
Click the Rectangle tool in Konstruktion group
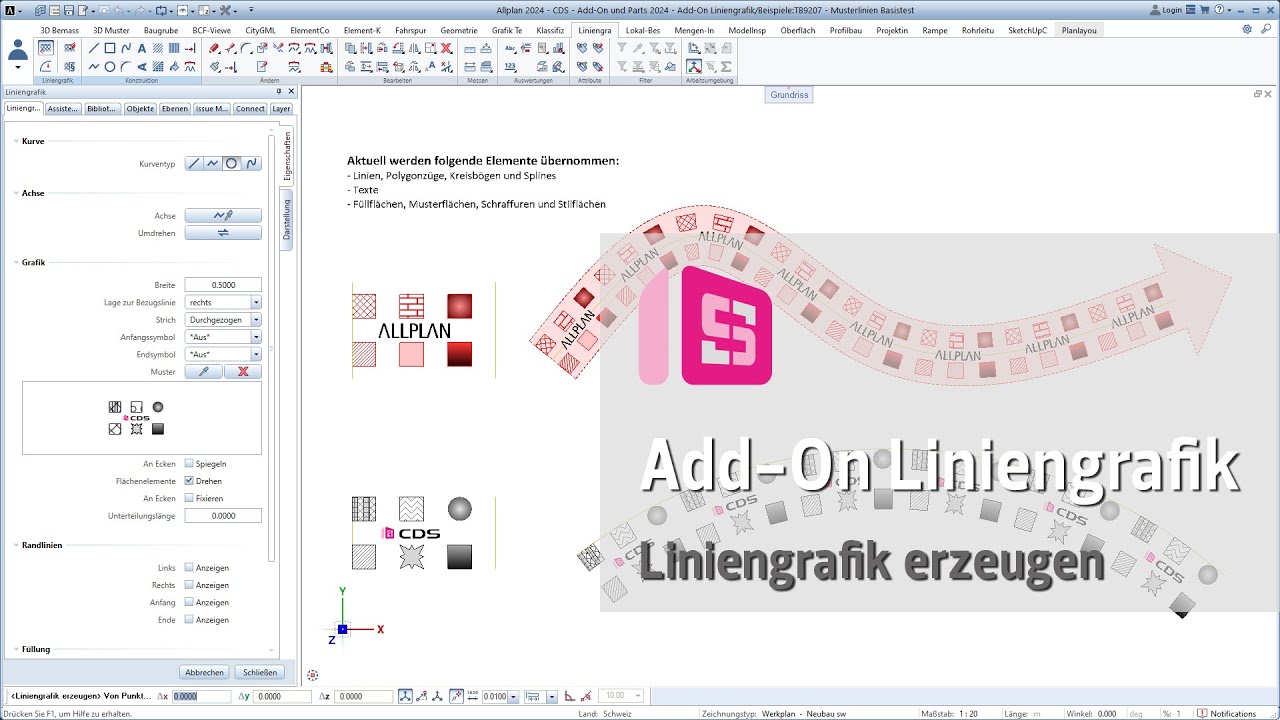(x=110, y=48)
